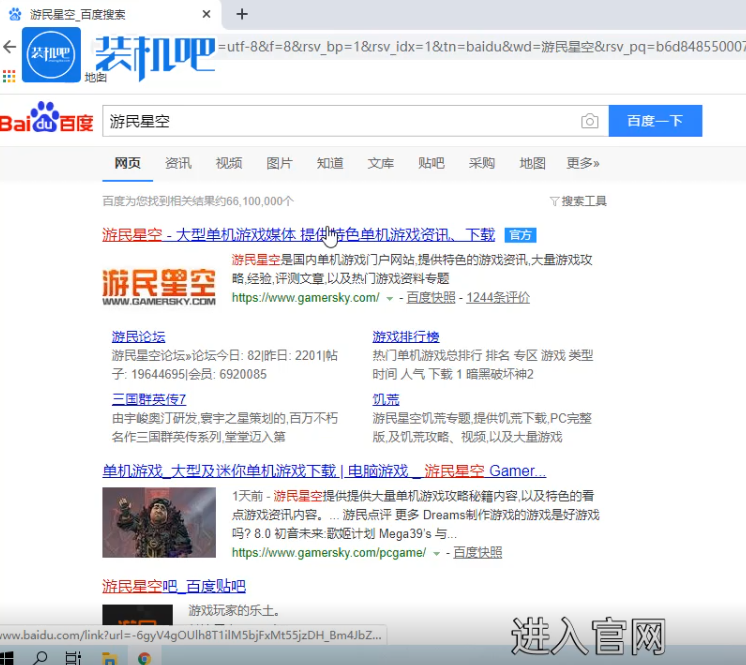The image size is (746, 665).
Task: Open Windows taskbar search
Action: point(40,658)
